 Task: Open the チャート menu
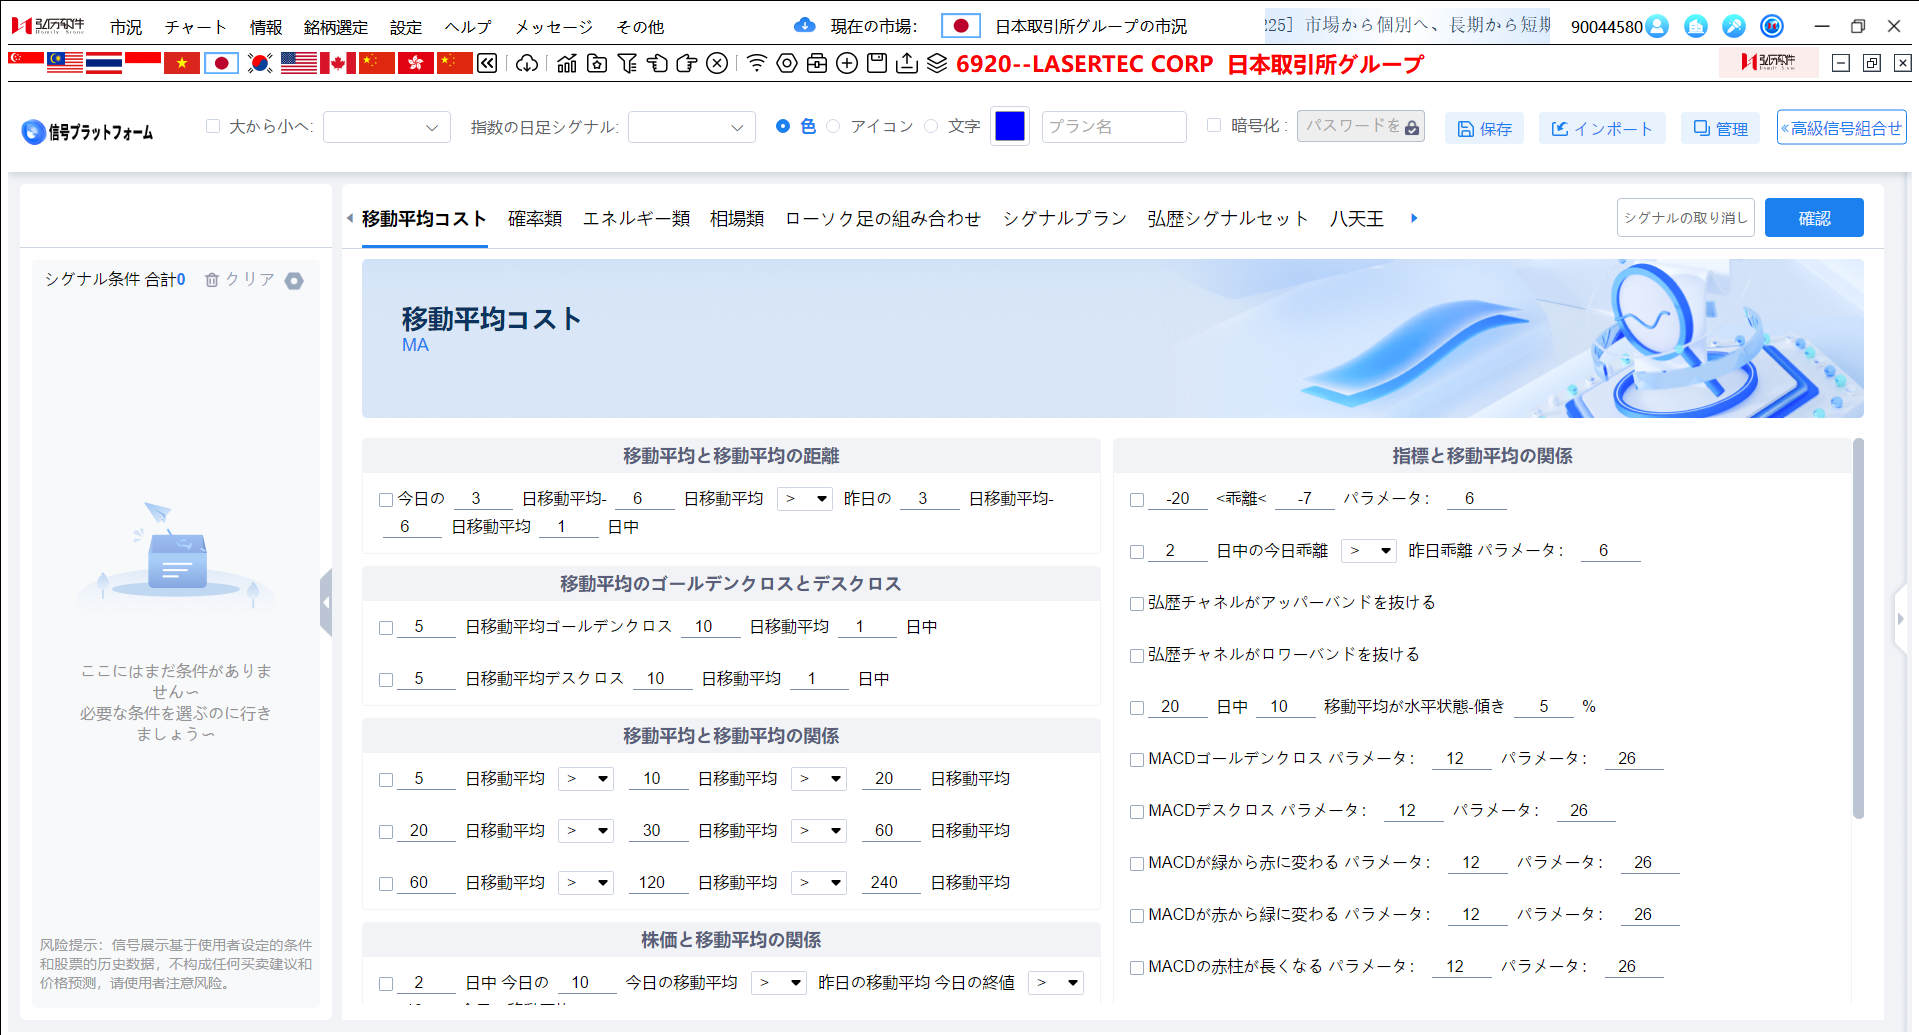(196, 27)
